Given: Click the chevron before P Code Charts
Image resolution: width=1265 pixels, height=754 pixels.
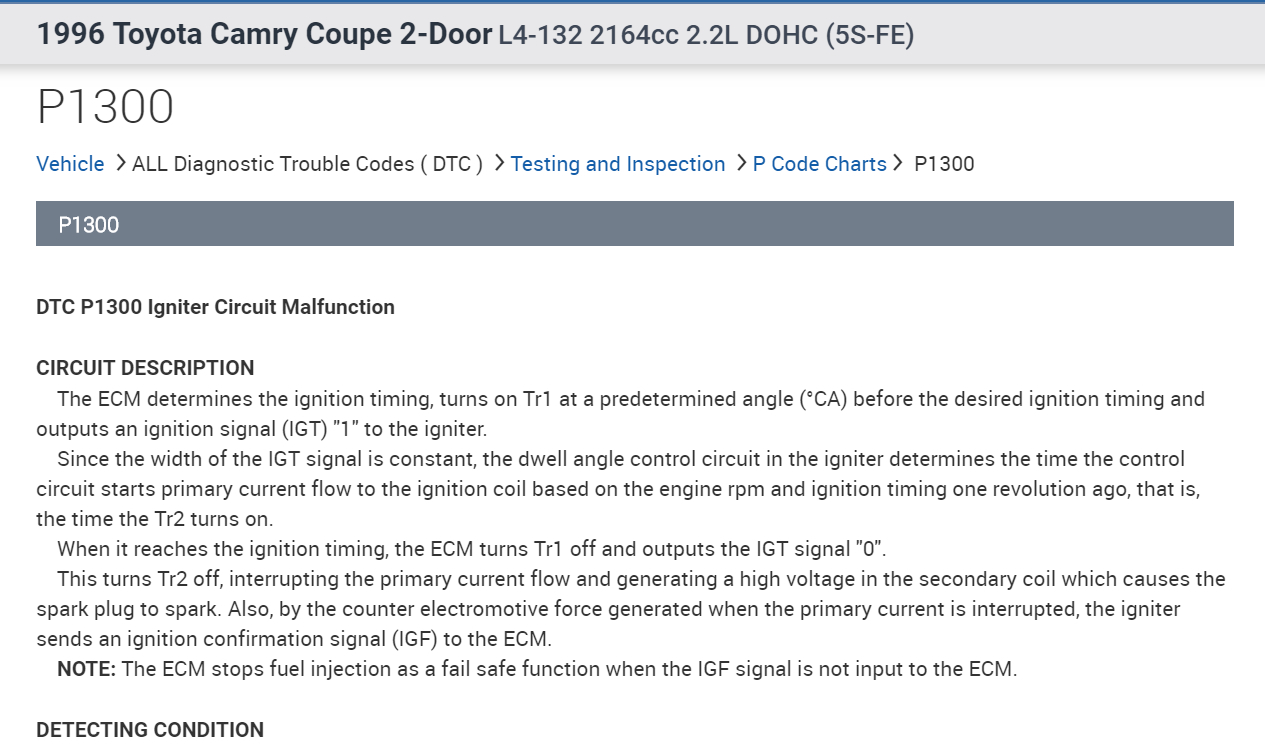Looking at the screenshot, I should tap(741, 163).
